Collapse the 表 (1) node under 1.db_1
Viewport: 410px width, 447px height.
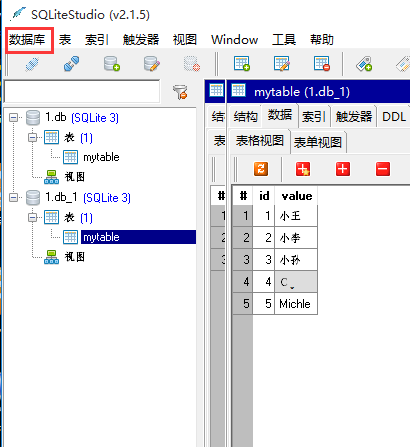(33, 217)
